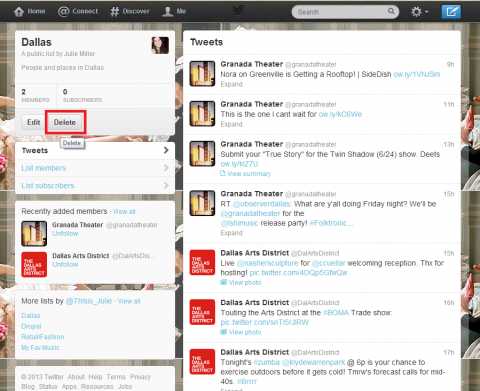Open the #BOMA hashtag

pyautogui.click(x=336, y=313)
